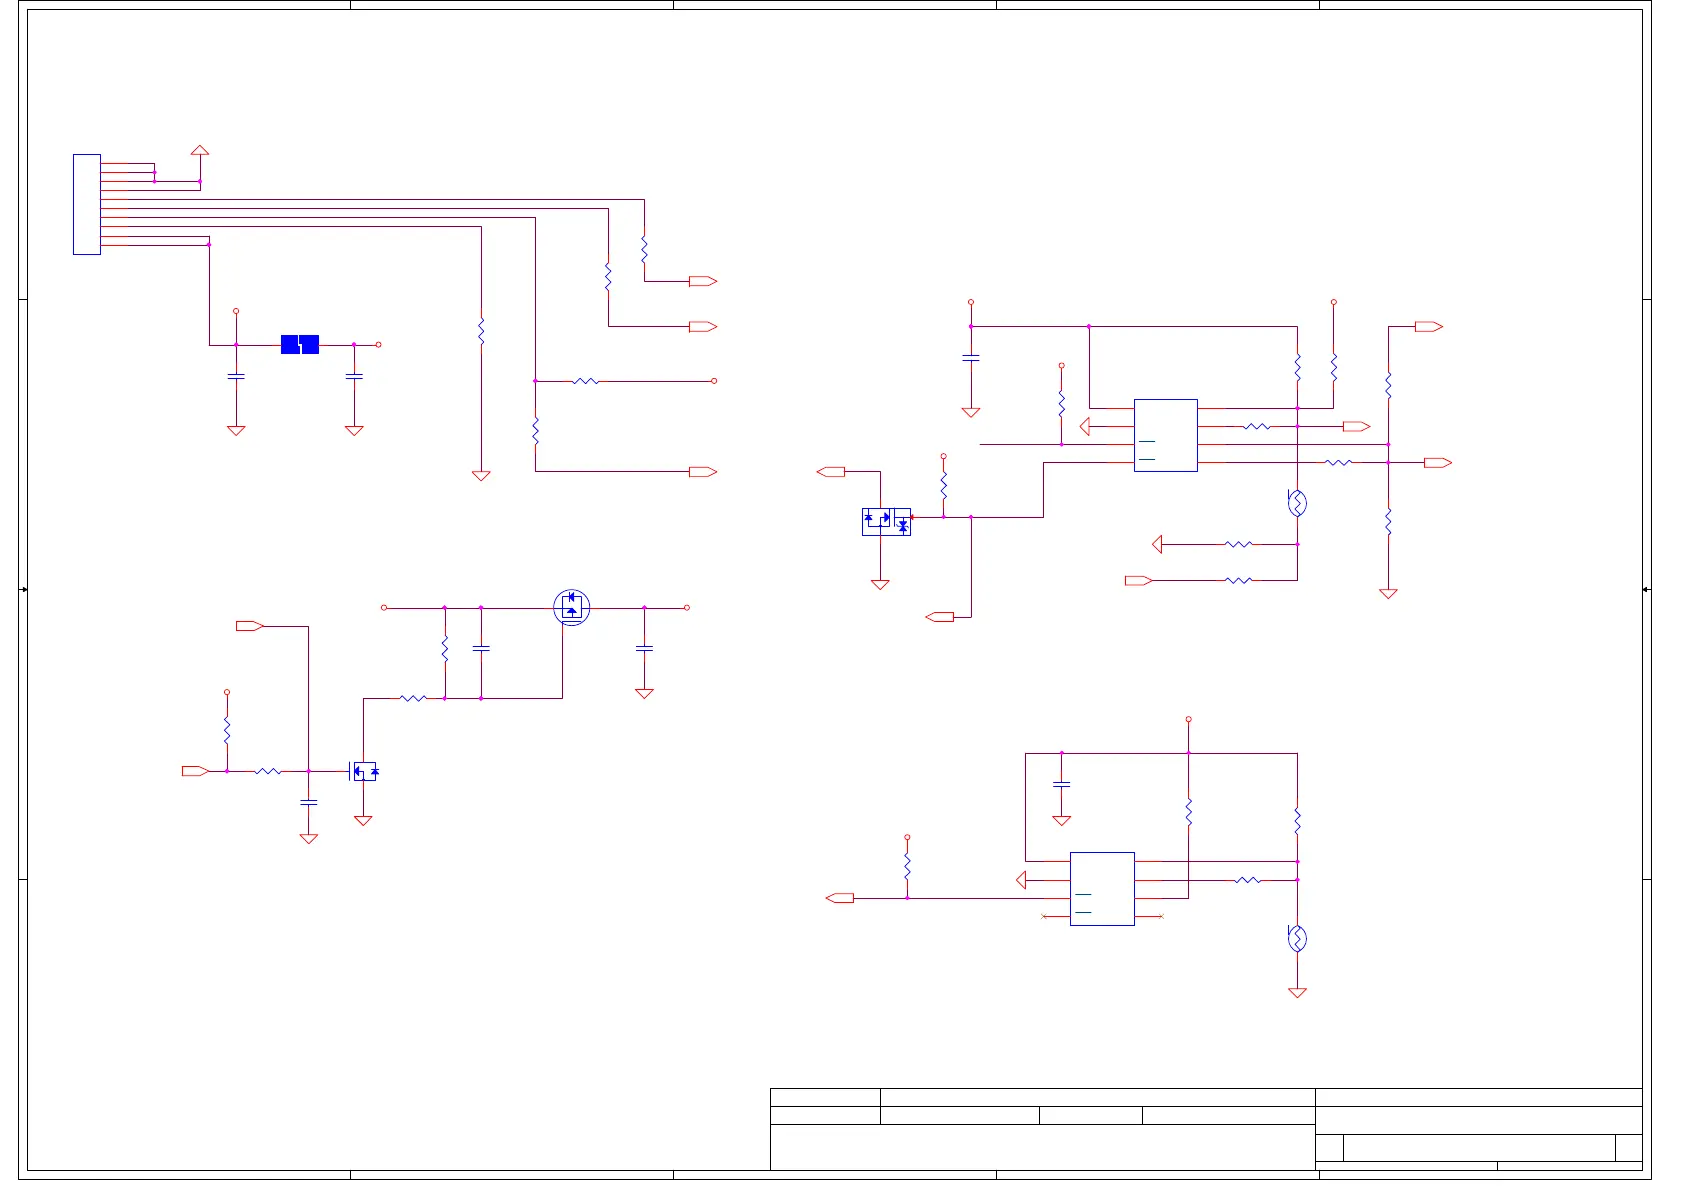Click the decoupling capacitor near the lower IC
The width and height of the screenshot is (1684, 1190).
tap(1062, 784)
